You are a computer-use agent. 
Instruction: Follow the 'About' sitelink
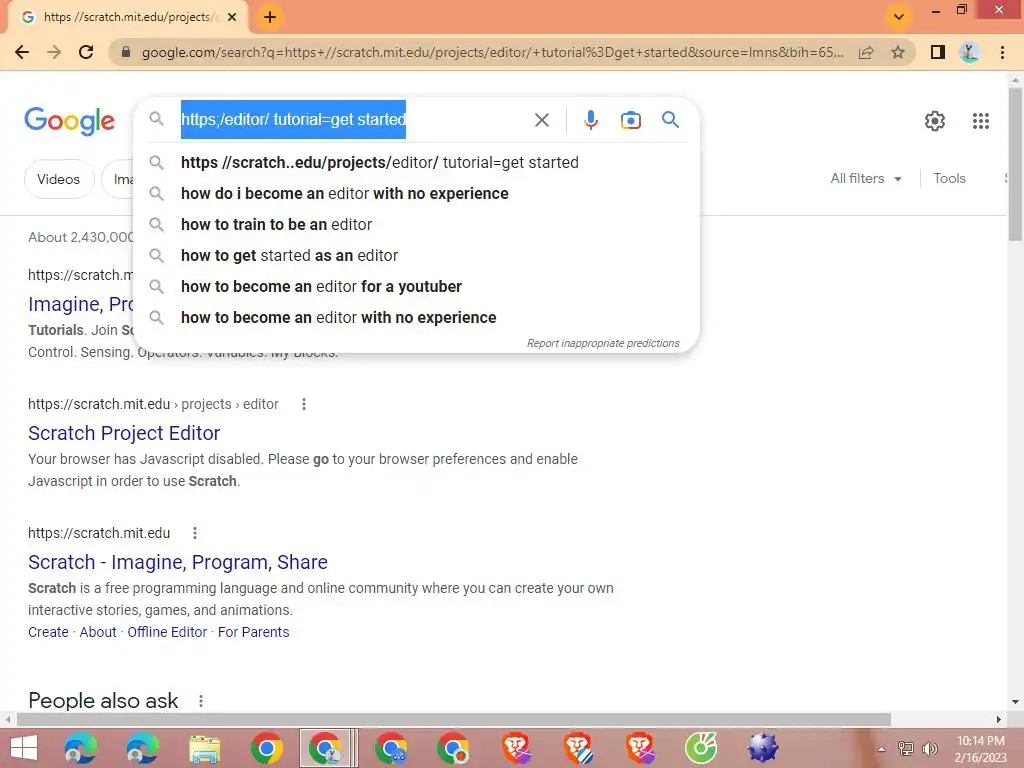click(x=98, y=632)
